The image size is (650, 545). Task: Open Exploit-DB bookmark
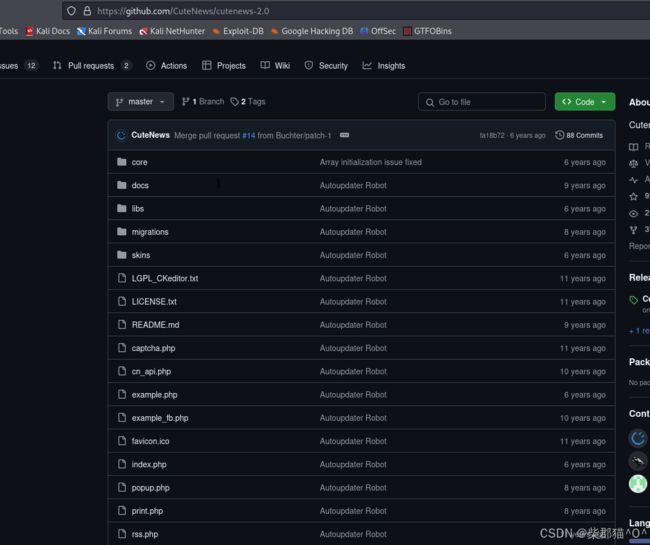coord(238,31)
